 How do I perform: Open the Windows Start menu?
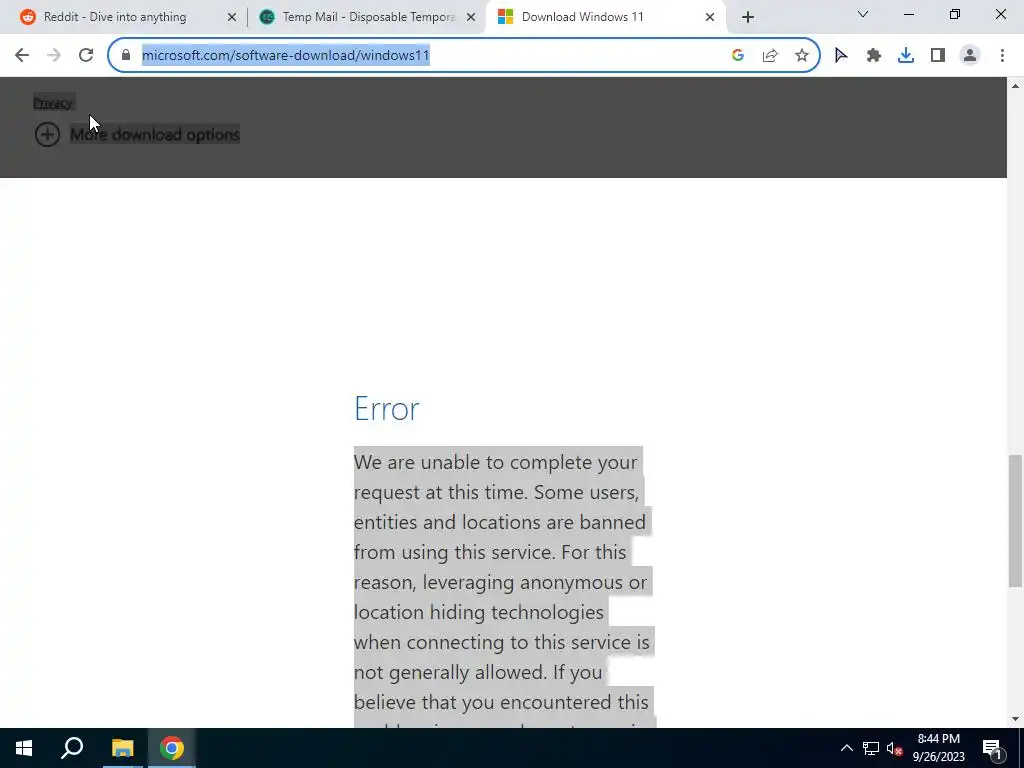point(24,748)
